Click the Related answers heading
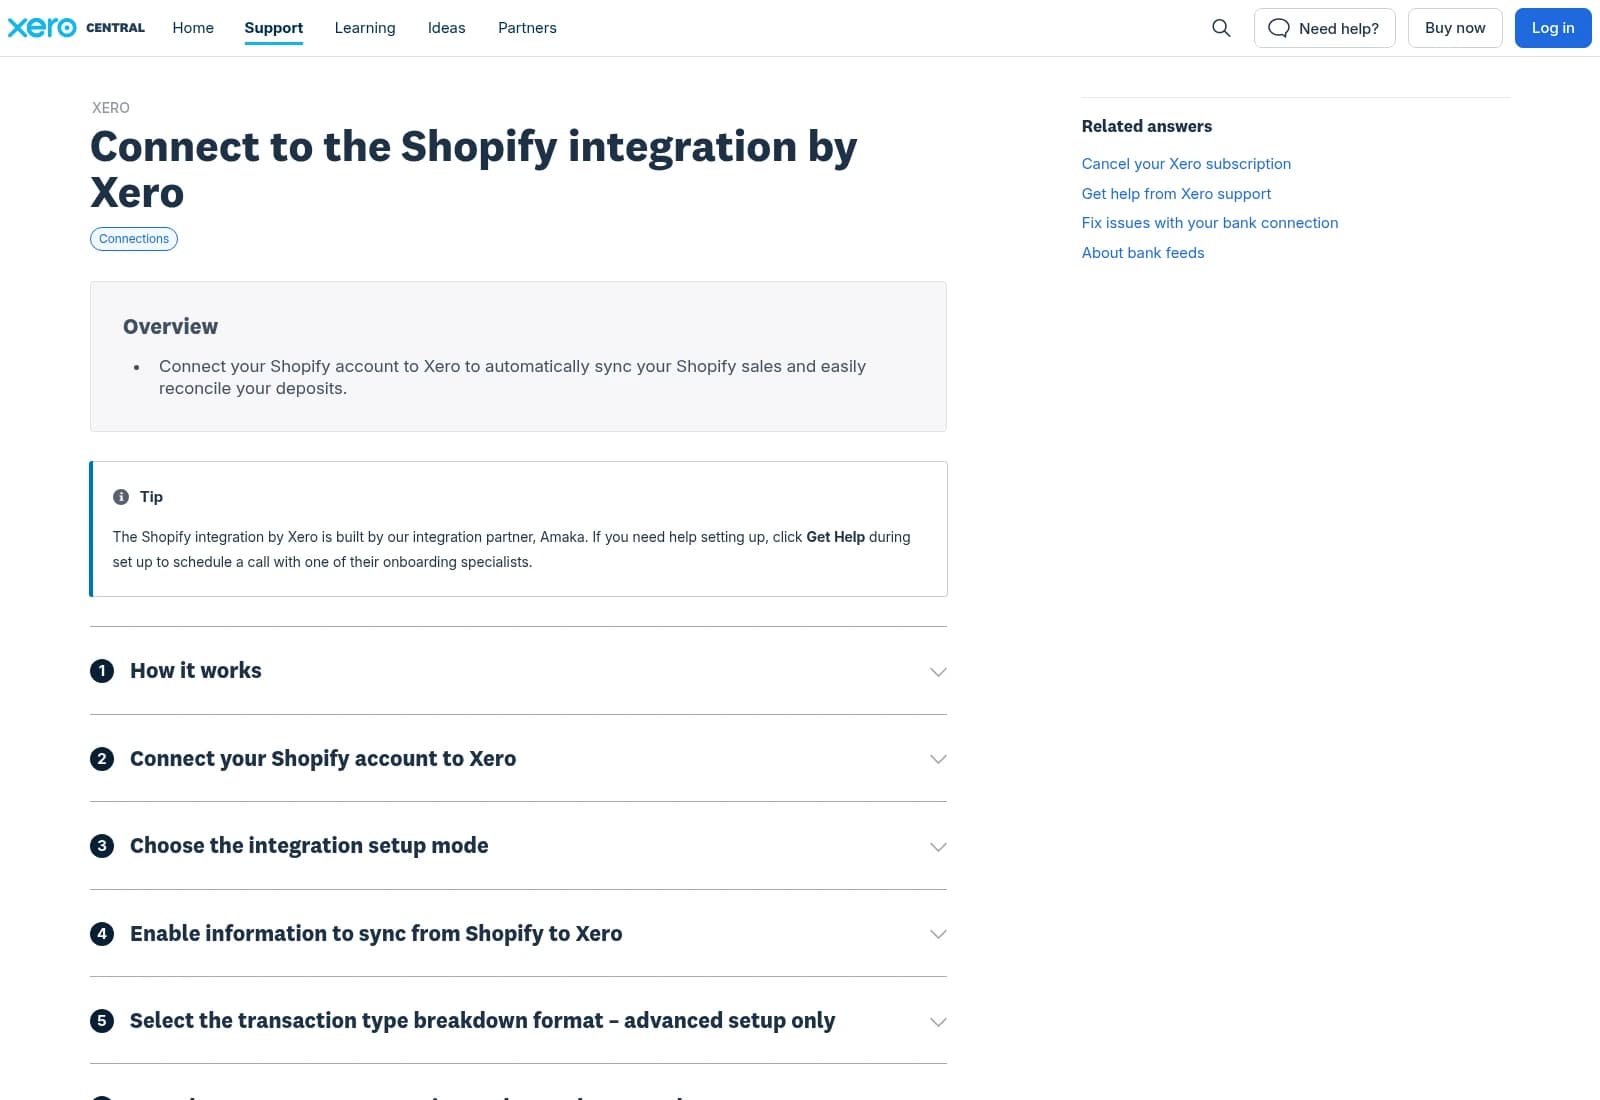1600x1100 pixels. 1147,126
